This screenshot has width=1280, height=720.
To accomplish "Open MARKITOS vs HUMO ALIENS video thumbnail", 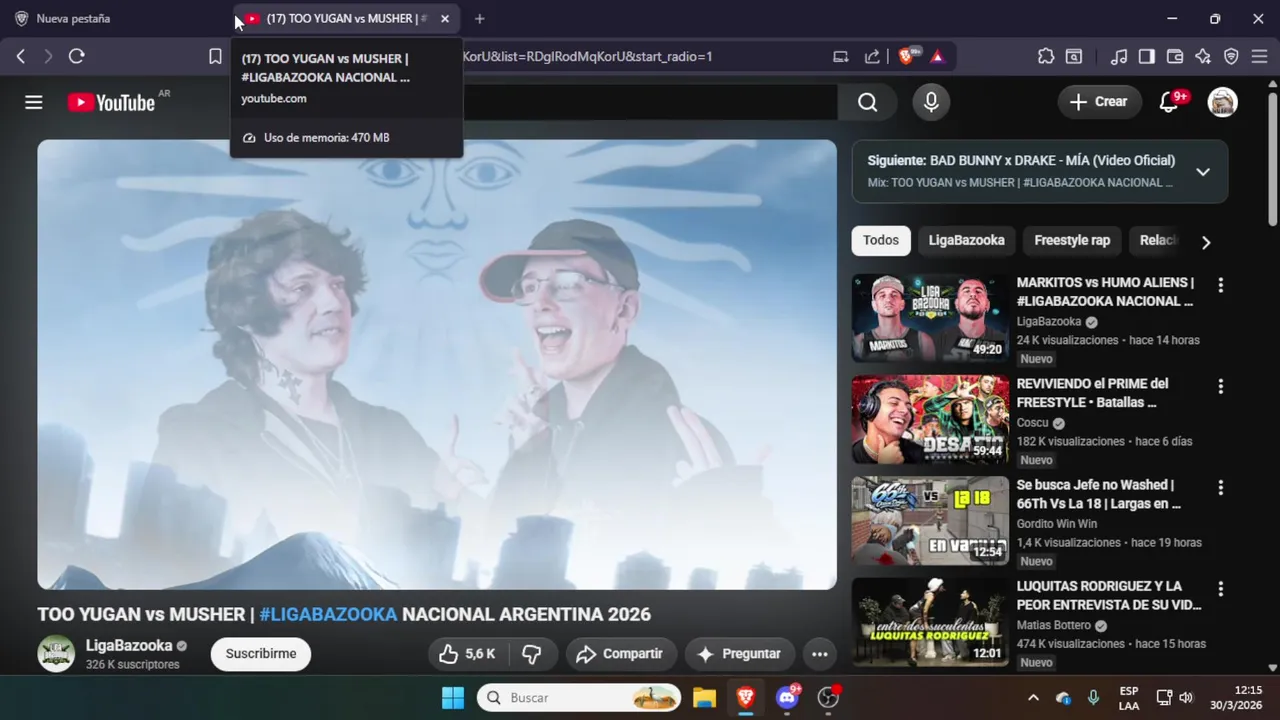I will tap(930, 318).
